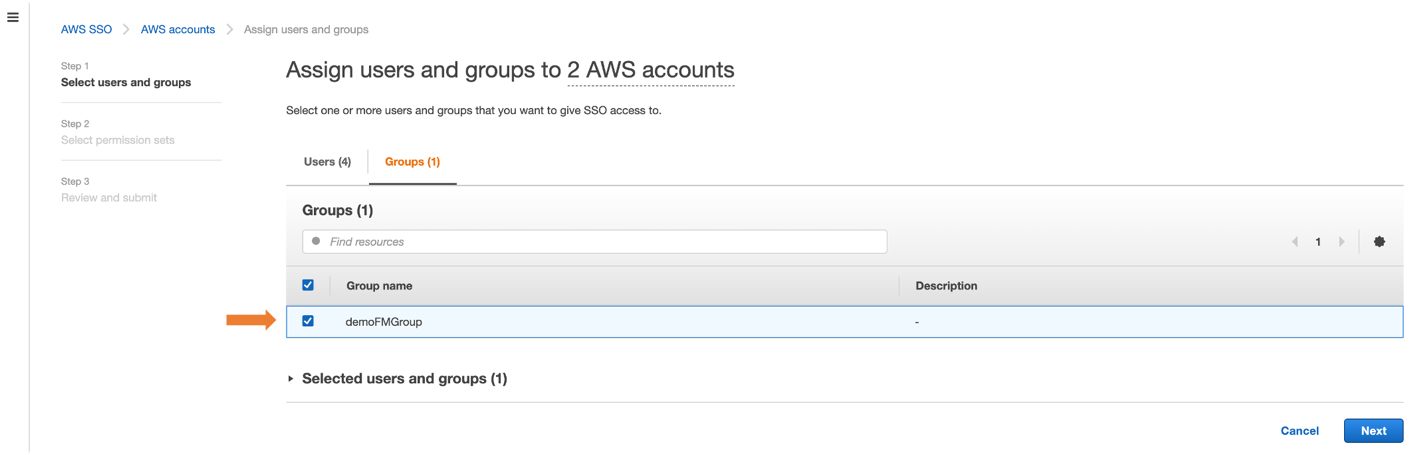Open AWS SSO breadcrumb link

coord(86,30)
